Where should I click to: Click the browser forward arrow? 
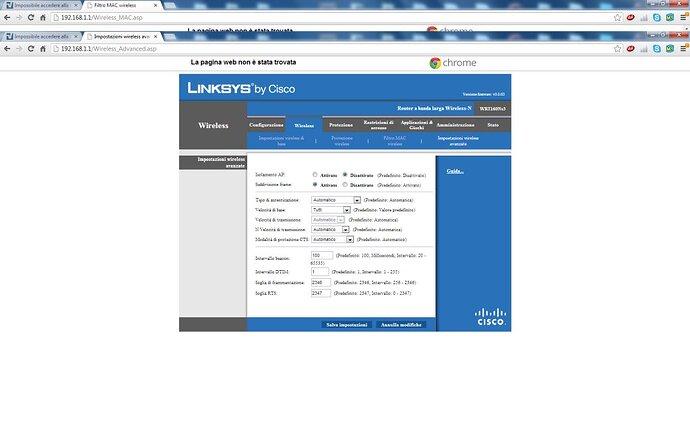24,48
